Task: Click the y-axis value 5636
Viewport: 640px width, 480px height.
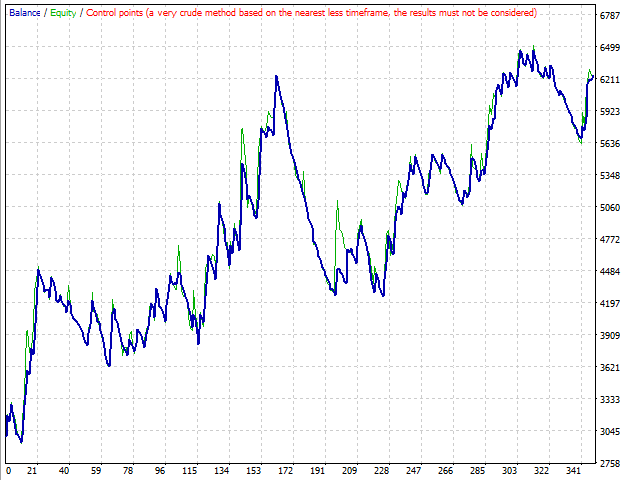Action: [x=610, y=144]
